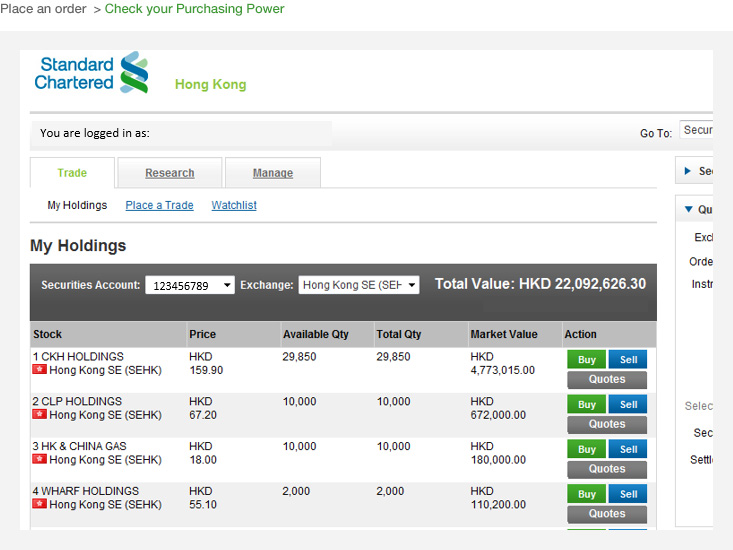This screenshot has width=733, height=550.
Task: Click Buy for HK & CHINA GAS
Action: pos(587,449)
